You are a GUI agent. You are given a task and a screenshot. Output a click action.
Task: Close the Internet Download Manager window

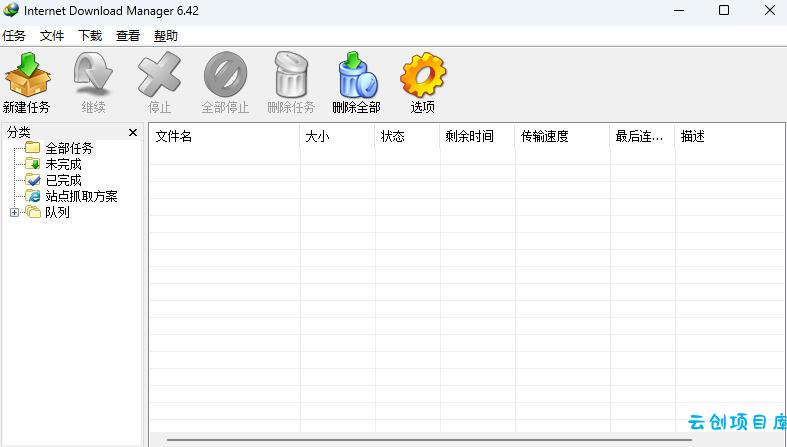(770, 10)
